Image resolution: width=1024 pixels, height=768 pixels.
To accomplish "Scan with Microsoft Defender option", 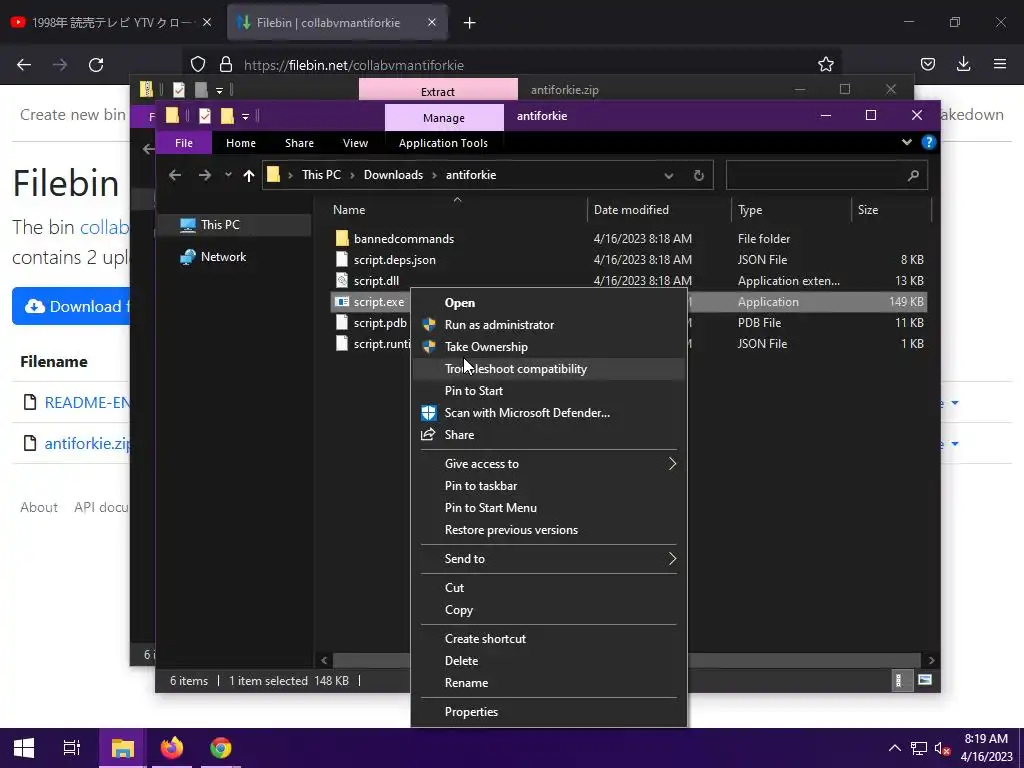I will pyautogui.click(x=527, y=413).
